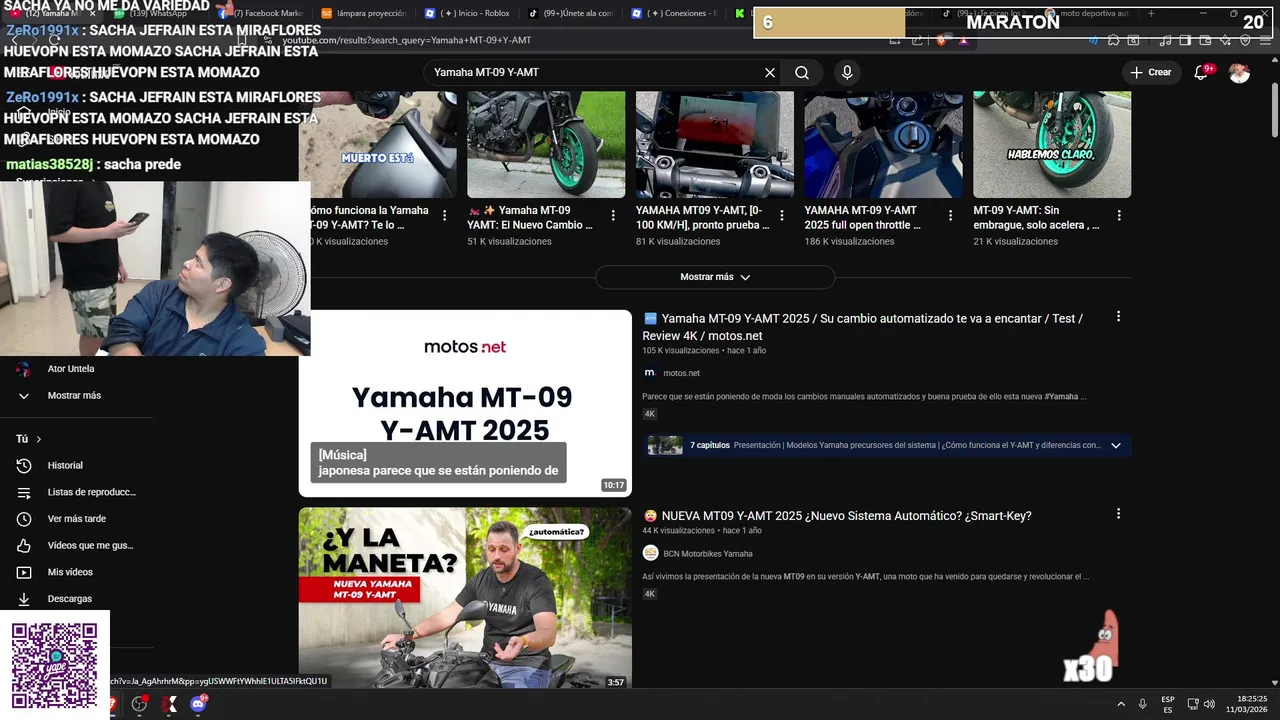Open options for the 0-100 KM/H short
The height and width of the screenshot is (720, 1280).
click(782, 216)
